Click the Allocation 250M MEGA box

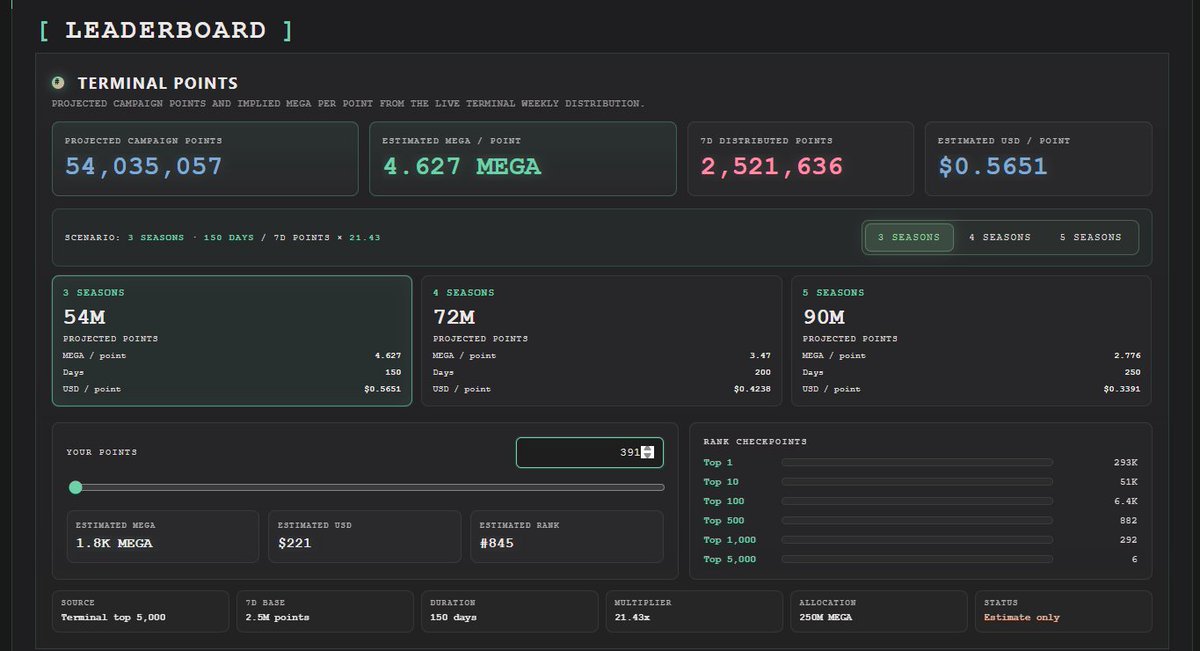tap(878, 611)
